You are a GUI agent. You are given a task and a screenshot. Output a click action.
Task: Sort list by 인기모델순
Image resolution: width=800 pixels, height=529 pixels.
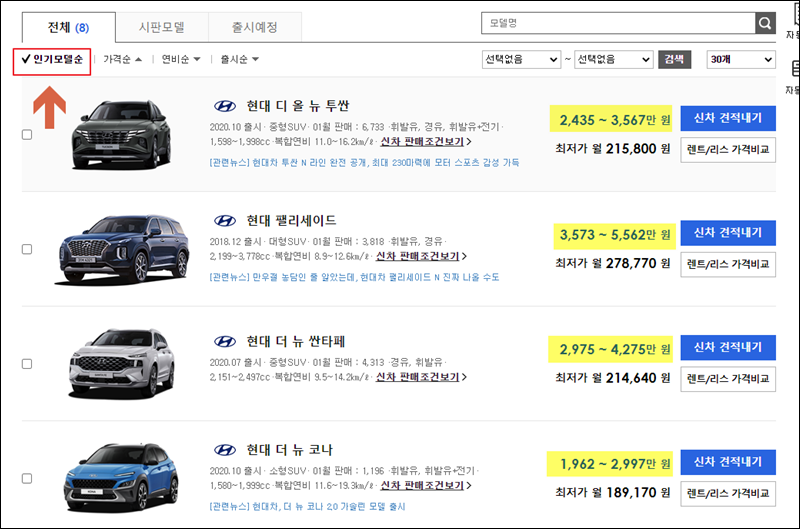pyautogui.click(x=52, y=59)
